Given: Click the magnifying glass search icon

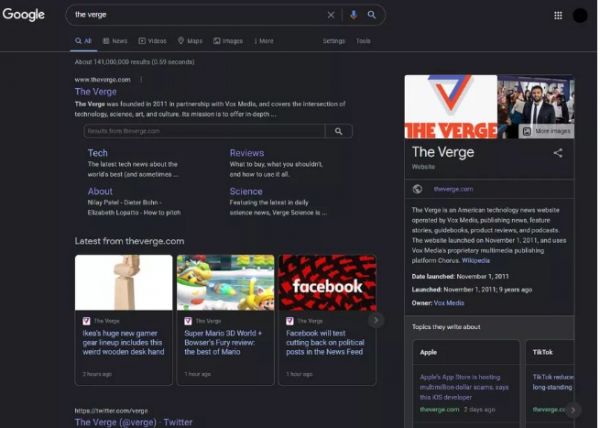Looking at the screenshot, I should (x=372, y=15).
